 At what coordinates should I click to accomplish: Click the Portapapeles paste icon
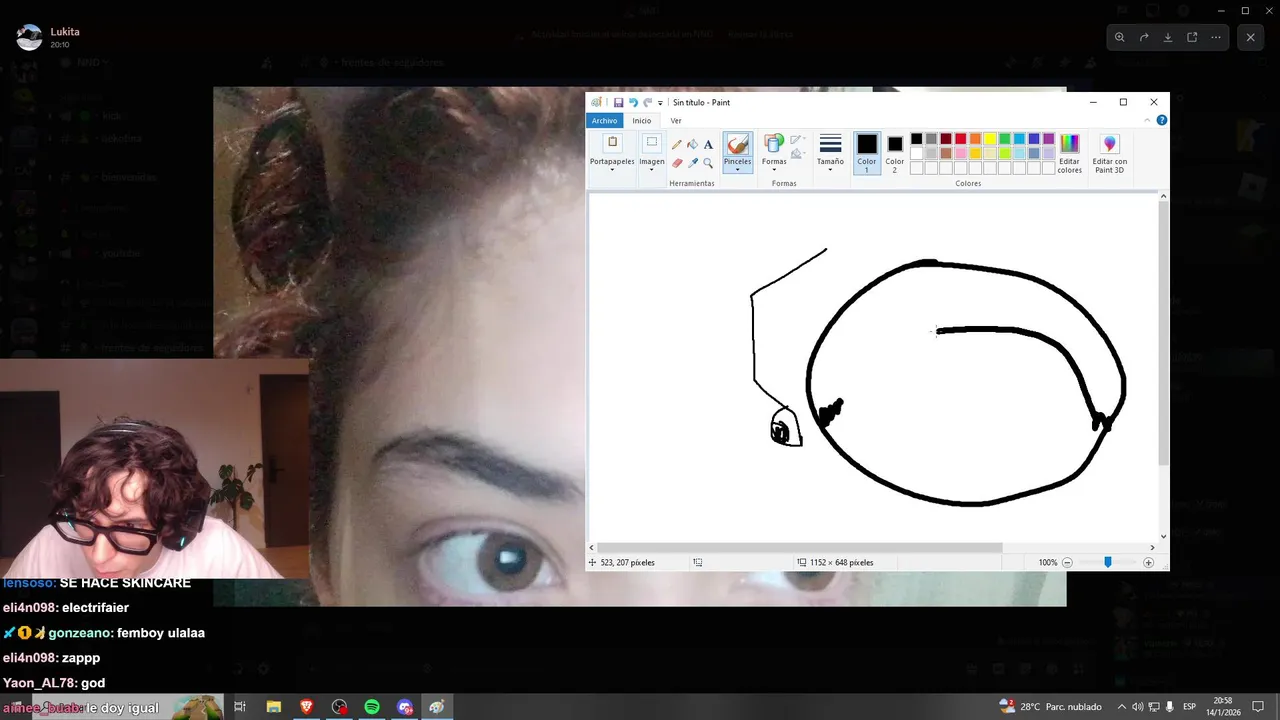[x=612, y=143]
